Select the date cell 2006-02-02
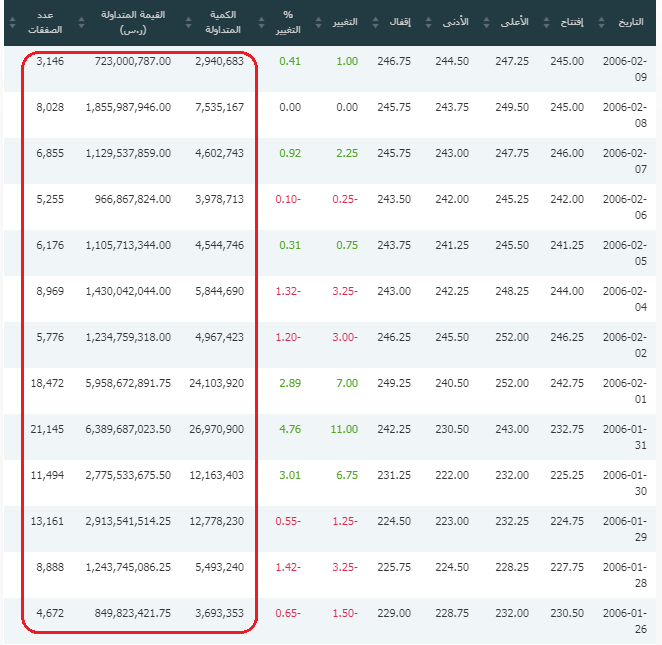Viewport: 662px width, 645px height. (x=624, y=345)
